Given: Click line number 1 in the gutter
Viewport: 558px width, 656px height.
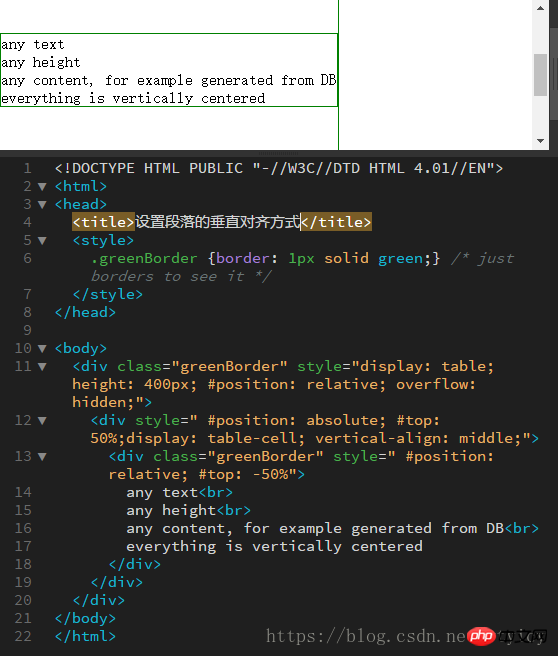Looking at the screenshot, I should (27, 168).
